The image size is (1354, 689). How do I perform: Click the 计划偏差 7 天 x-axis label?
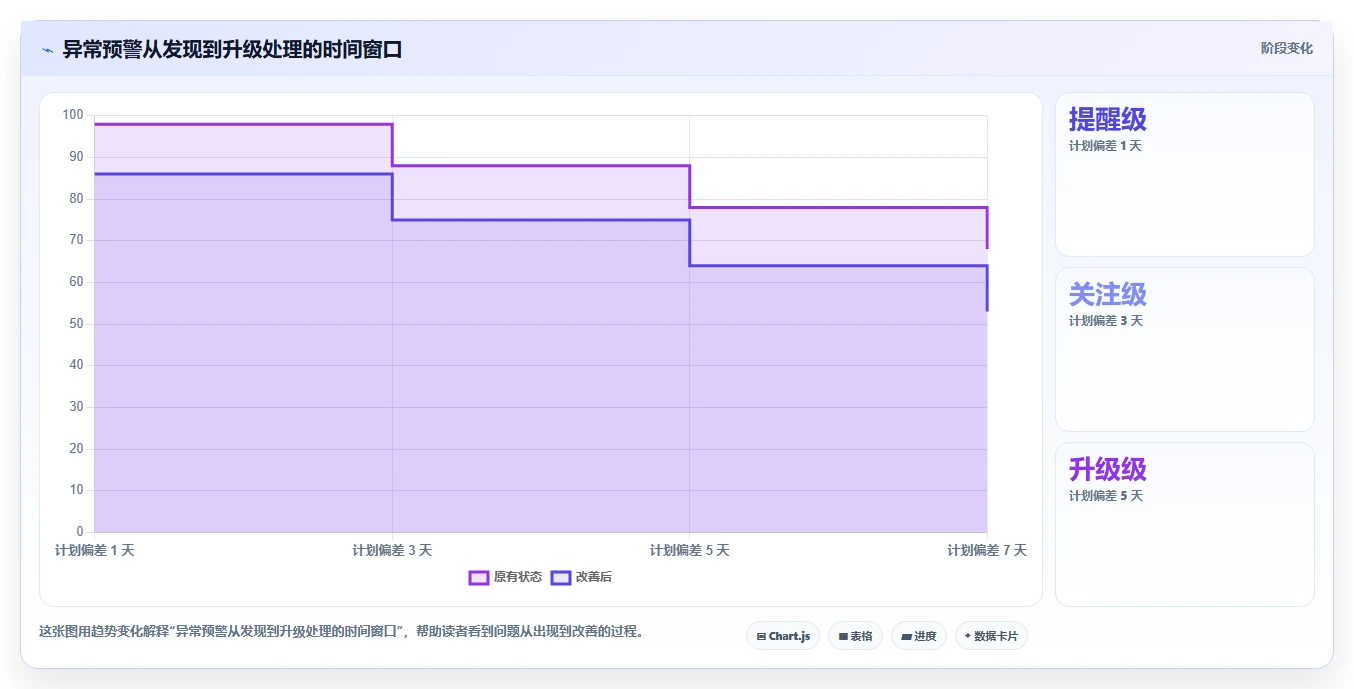(x=987, y=550)
